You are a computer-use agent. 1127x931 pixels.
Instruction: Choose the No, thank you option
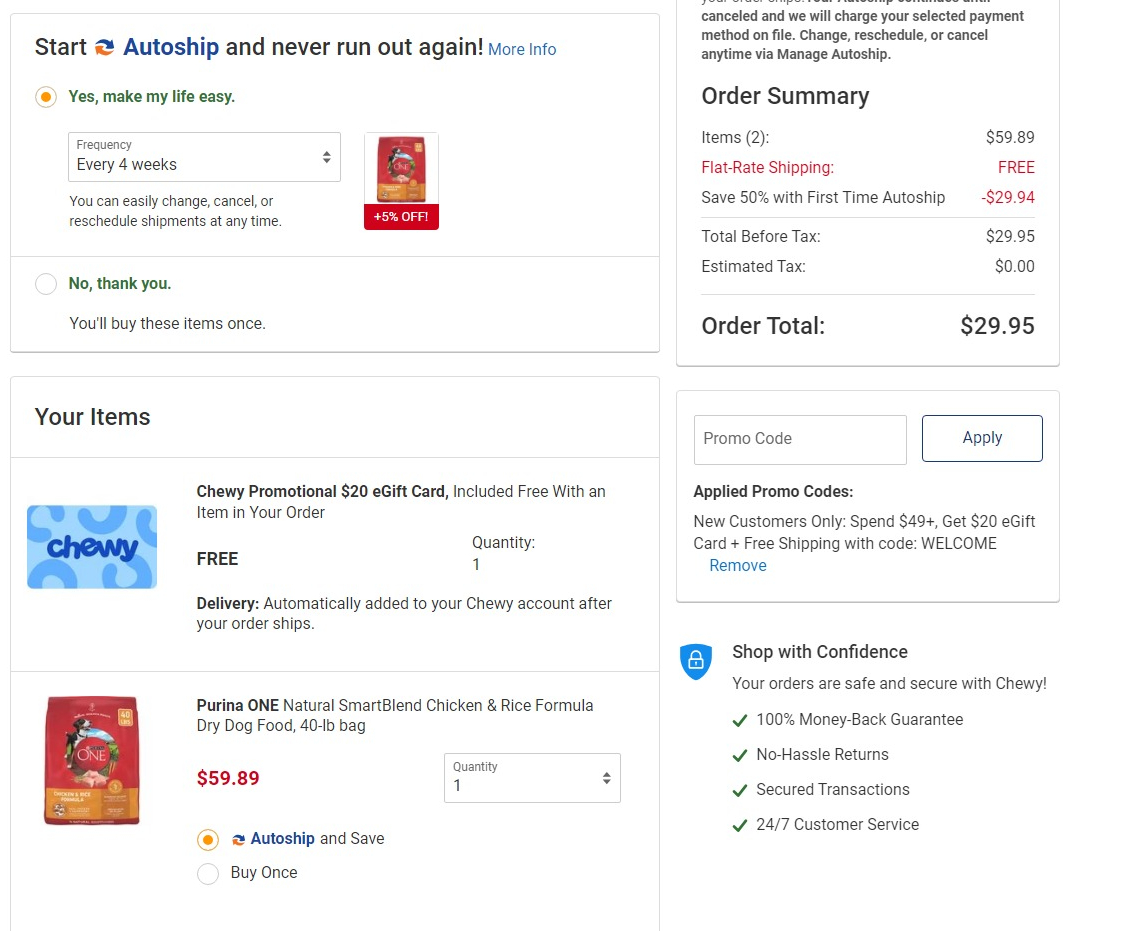[45, 284]
